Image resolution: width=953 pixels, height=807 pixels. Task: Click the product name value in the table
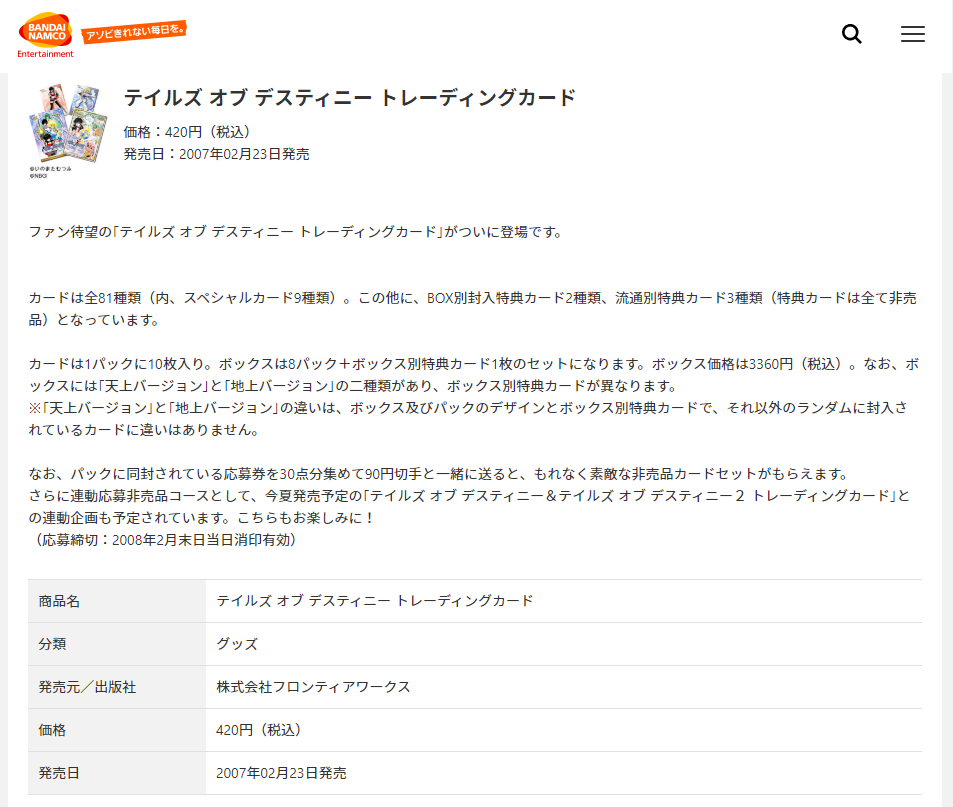[375, 601]
